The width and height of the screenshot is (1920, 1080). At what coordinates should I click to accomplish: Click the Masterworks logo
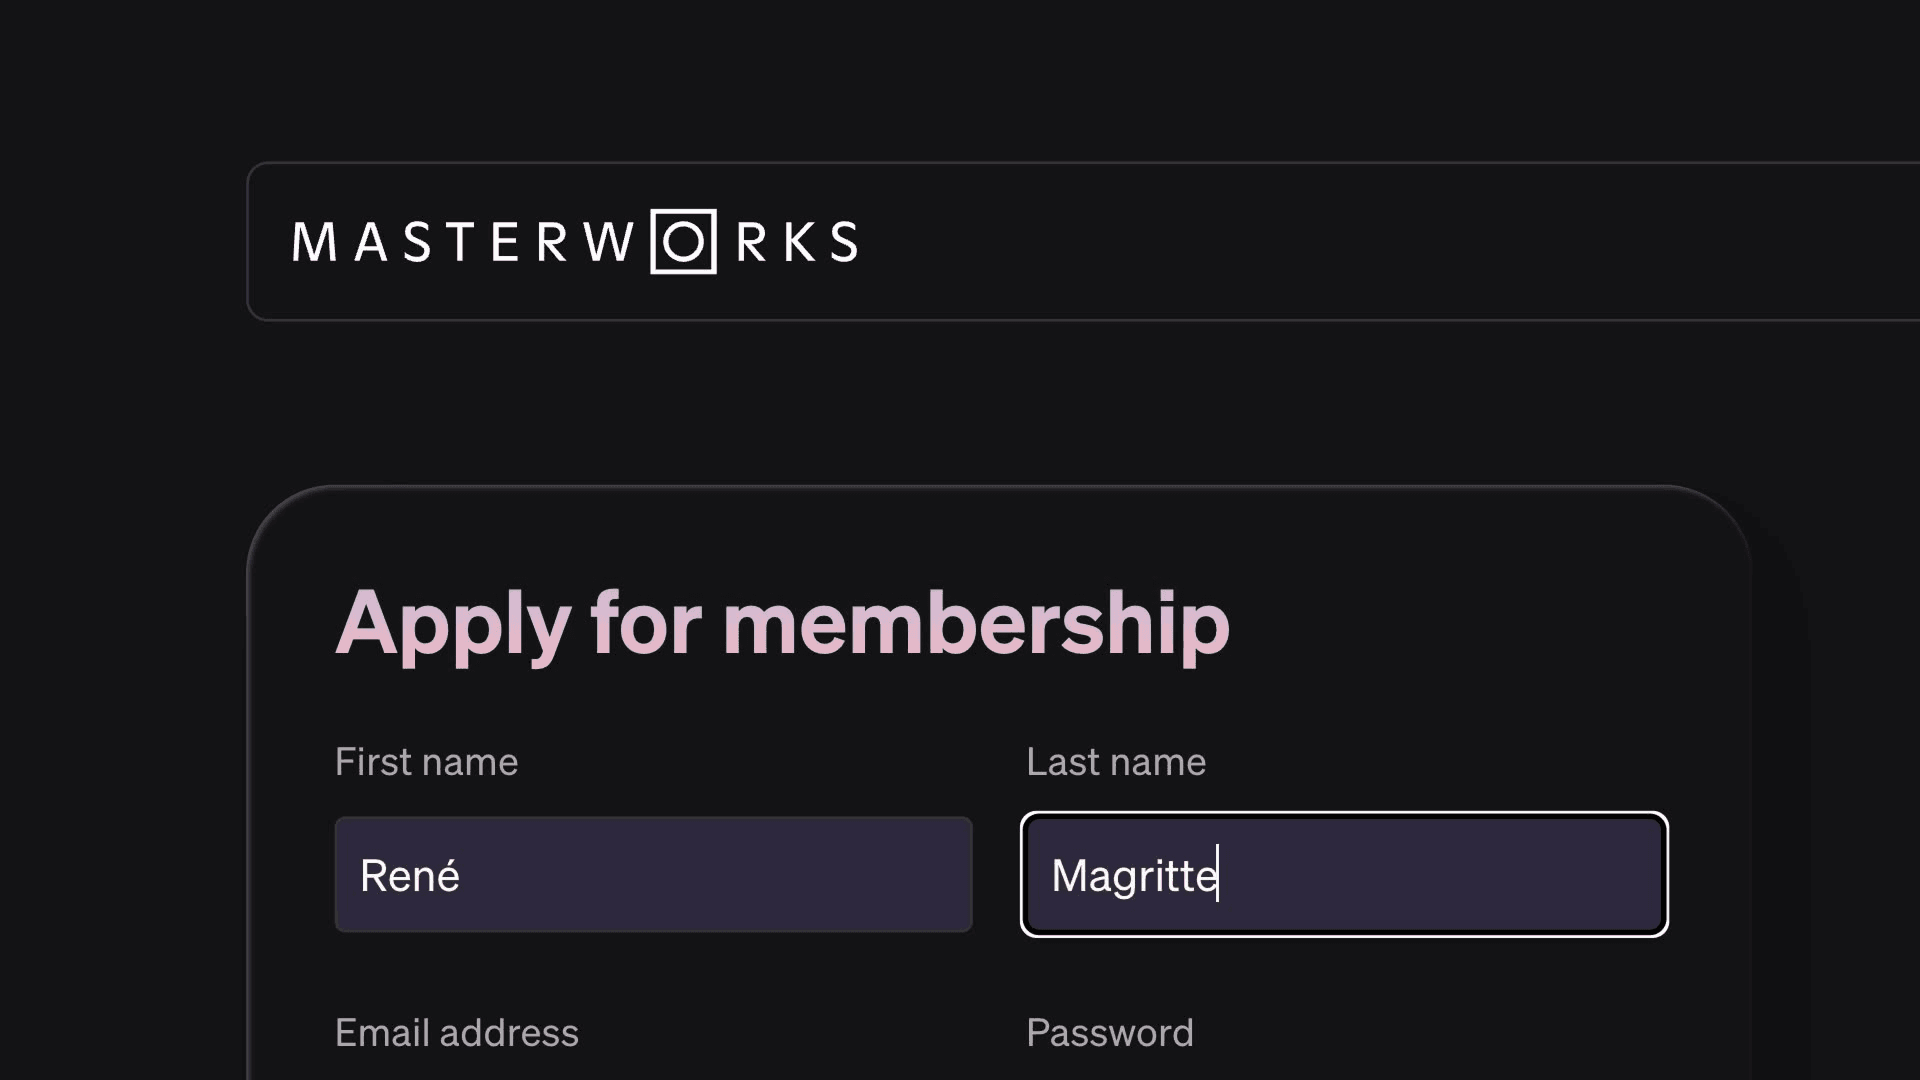coord(574,242)
